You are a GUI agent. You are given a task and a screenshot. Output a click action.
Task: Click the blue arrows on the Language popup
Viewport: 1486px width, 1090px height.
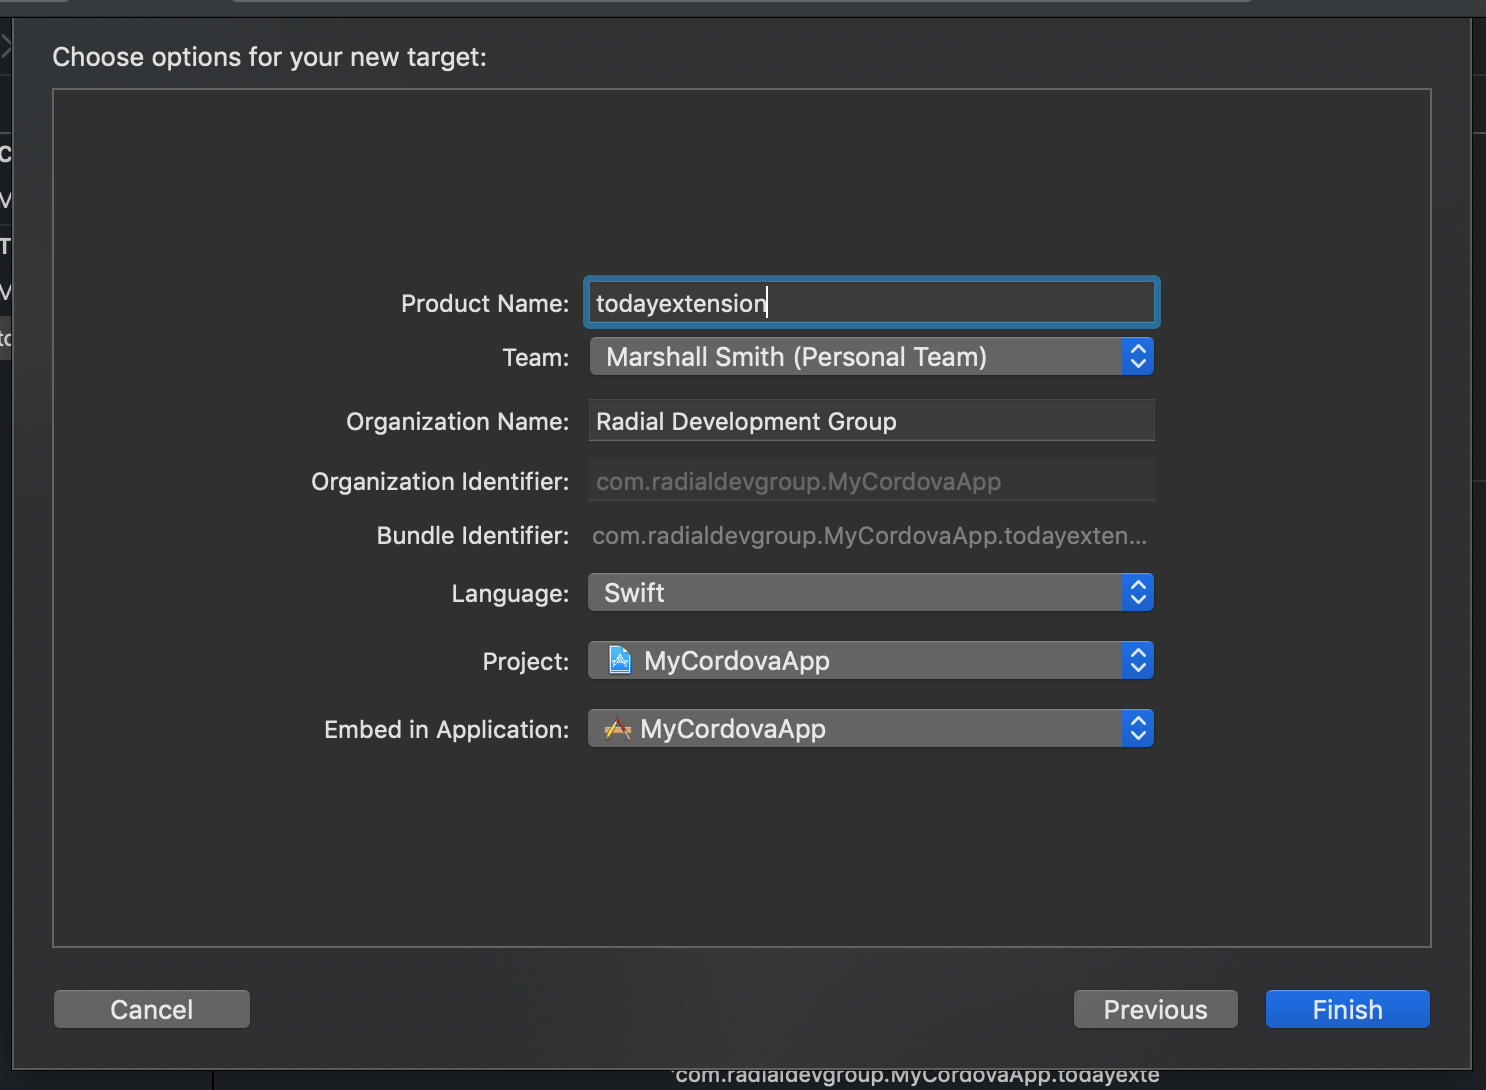[x=1137, y=593]
